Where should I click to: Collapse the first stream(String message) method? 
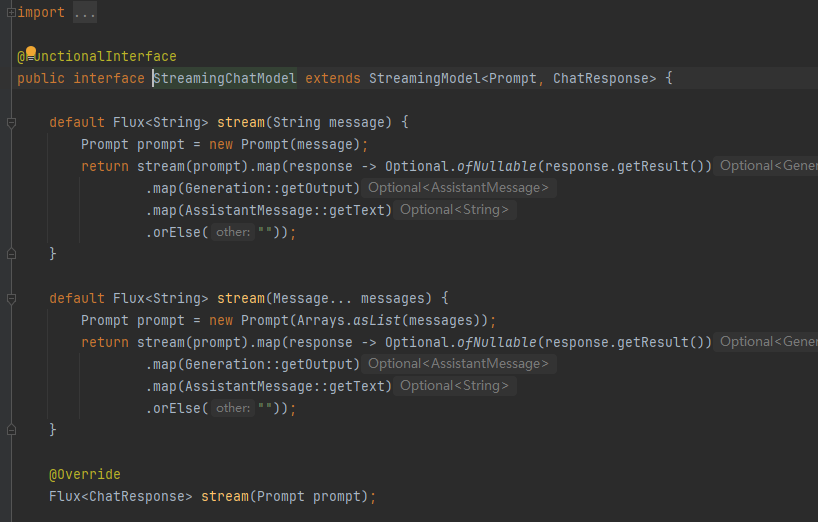click(11, 123)
